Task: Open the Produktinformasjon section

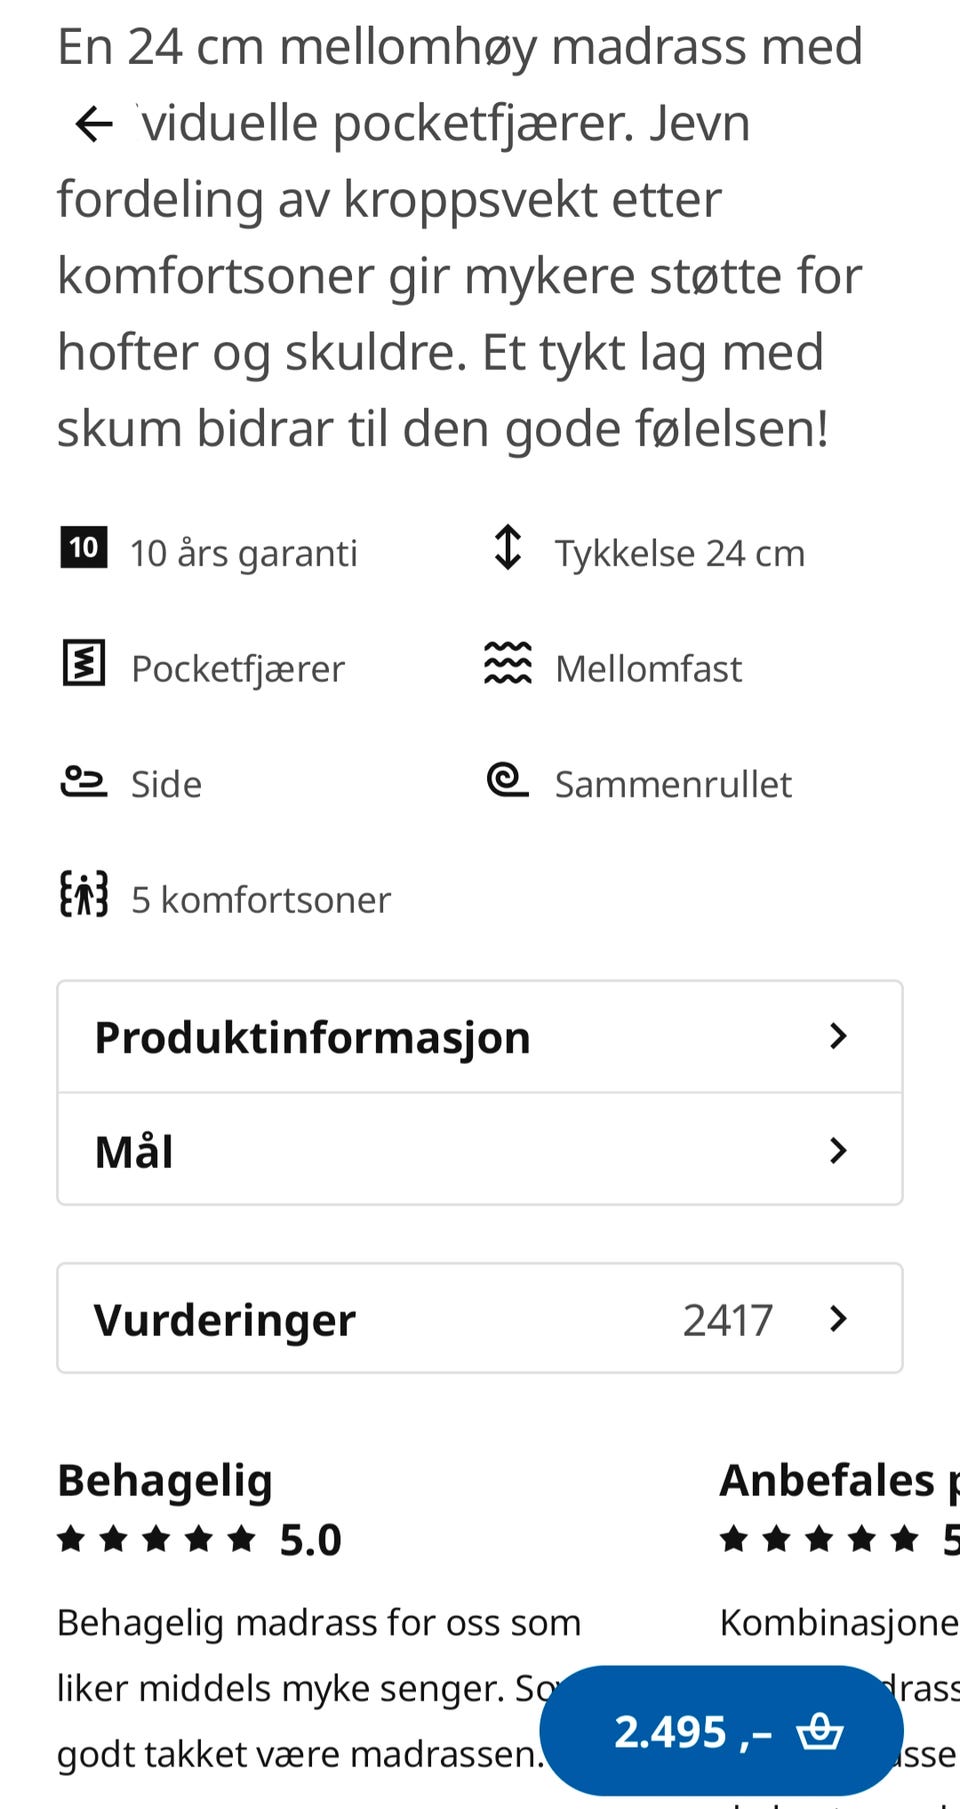Action: tap(312, 1037)
